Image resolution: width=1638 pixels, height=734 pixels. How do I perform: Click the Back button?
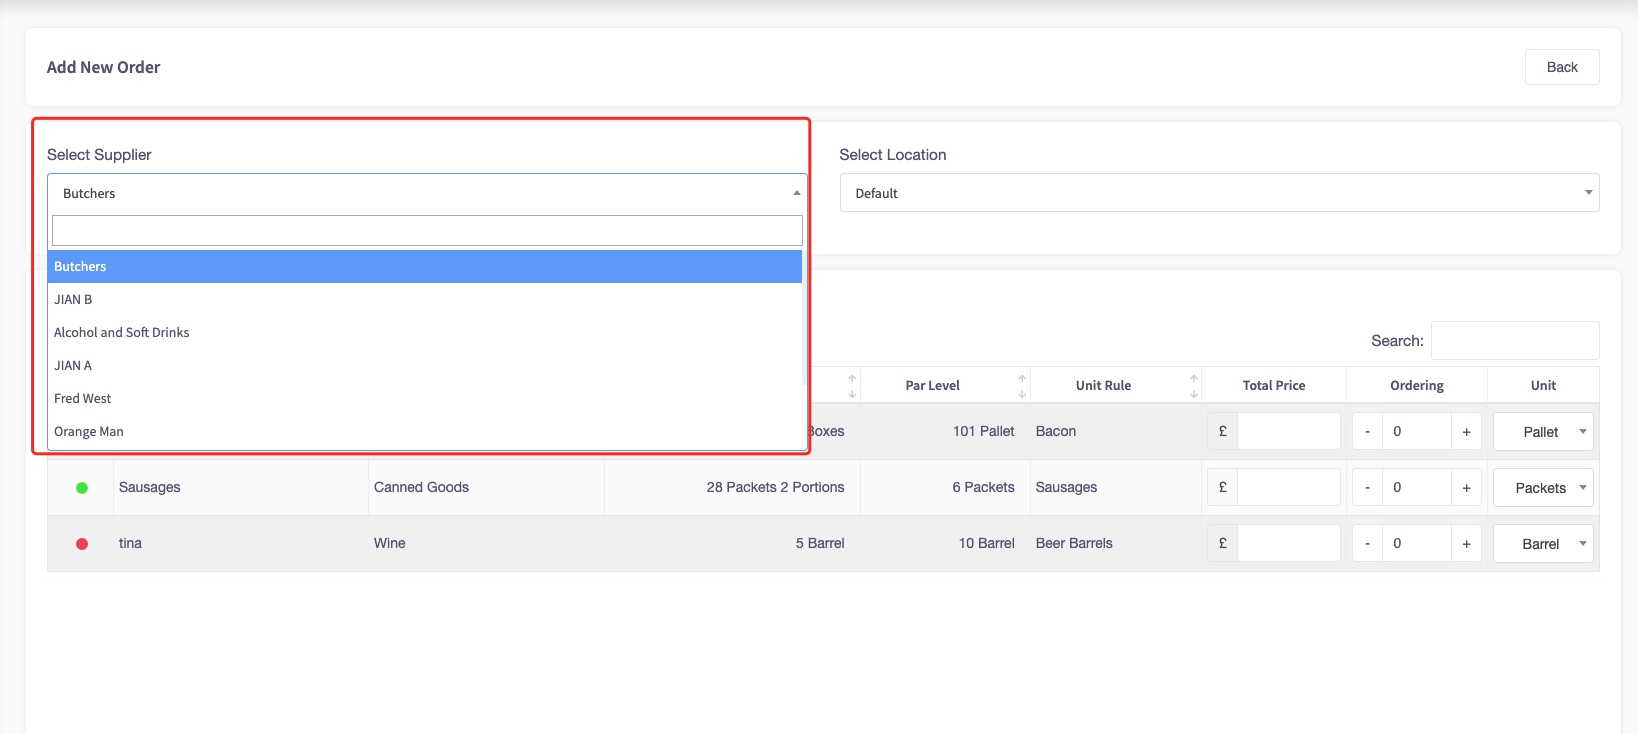1562,67
